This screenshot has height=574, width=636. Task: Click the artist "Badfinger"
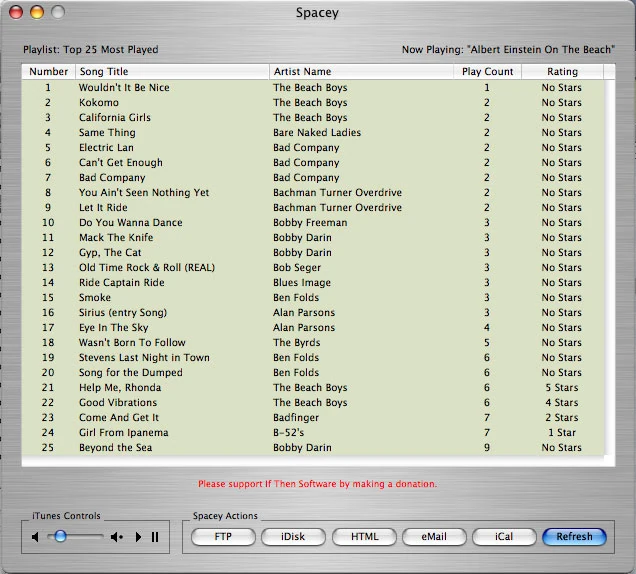pyautogui.click(x=296, y=418)
